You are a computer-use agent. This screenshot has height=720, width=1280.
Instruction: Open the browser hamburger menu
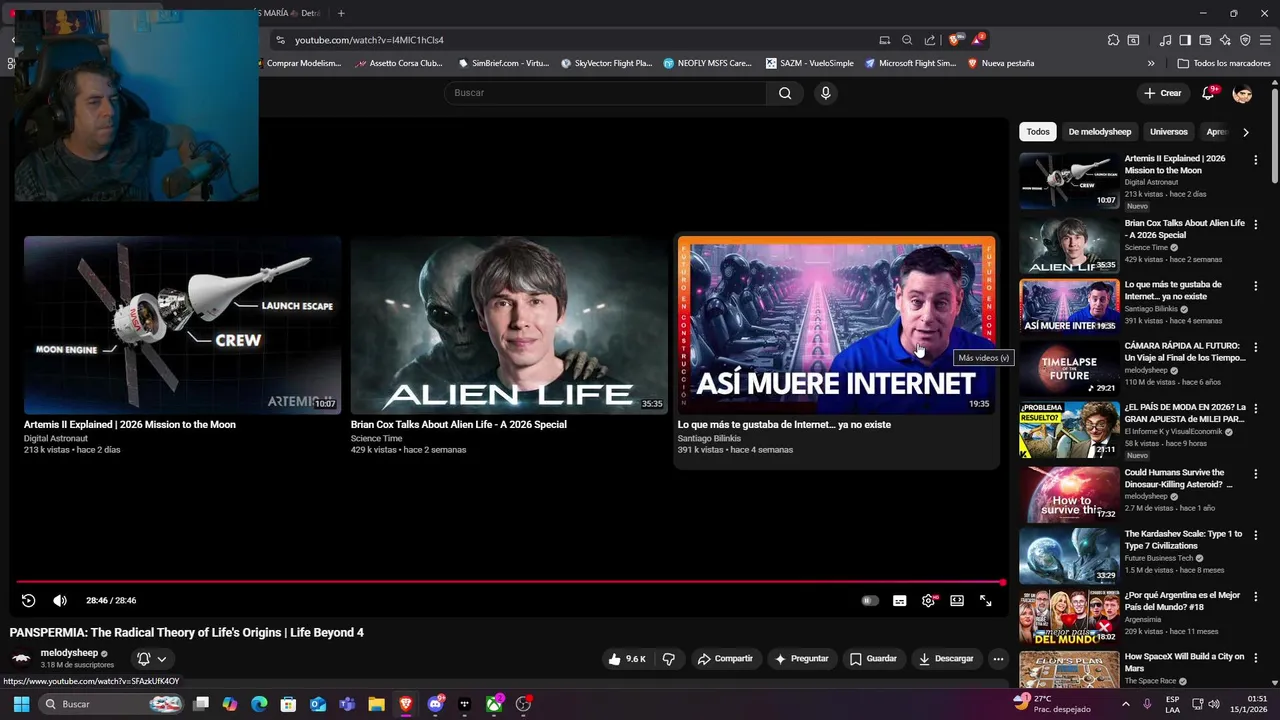pyautogui.click(x=1265, y=40)
